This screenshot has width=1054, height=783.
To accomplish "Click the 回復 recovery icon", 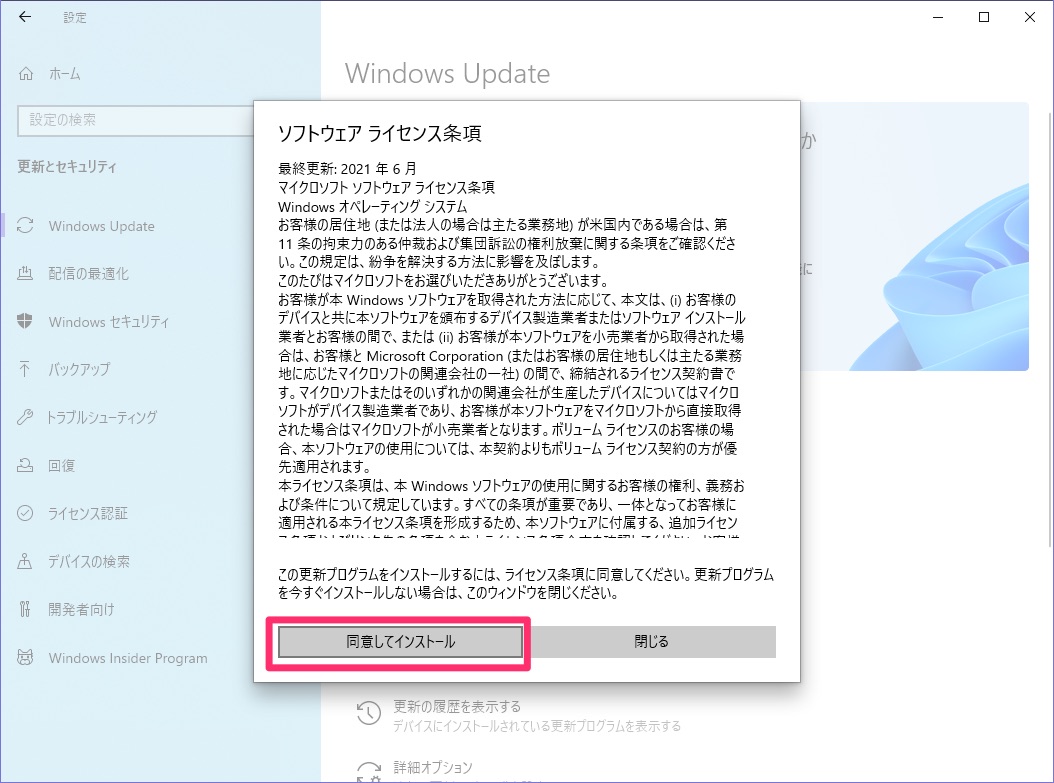I will [x=26, y=465].
